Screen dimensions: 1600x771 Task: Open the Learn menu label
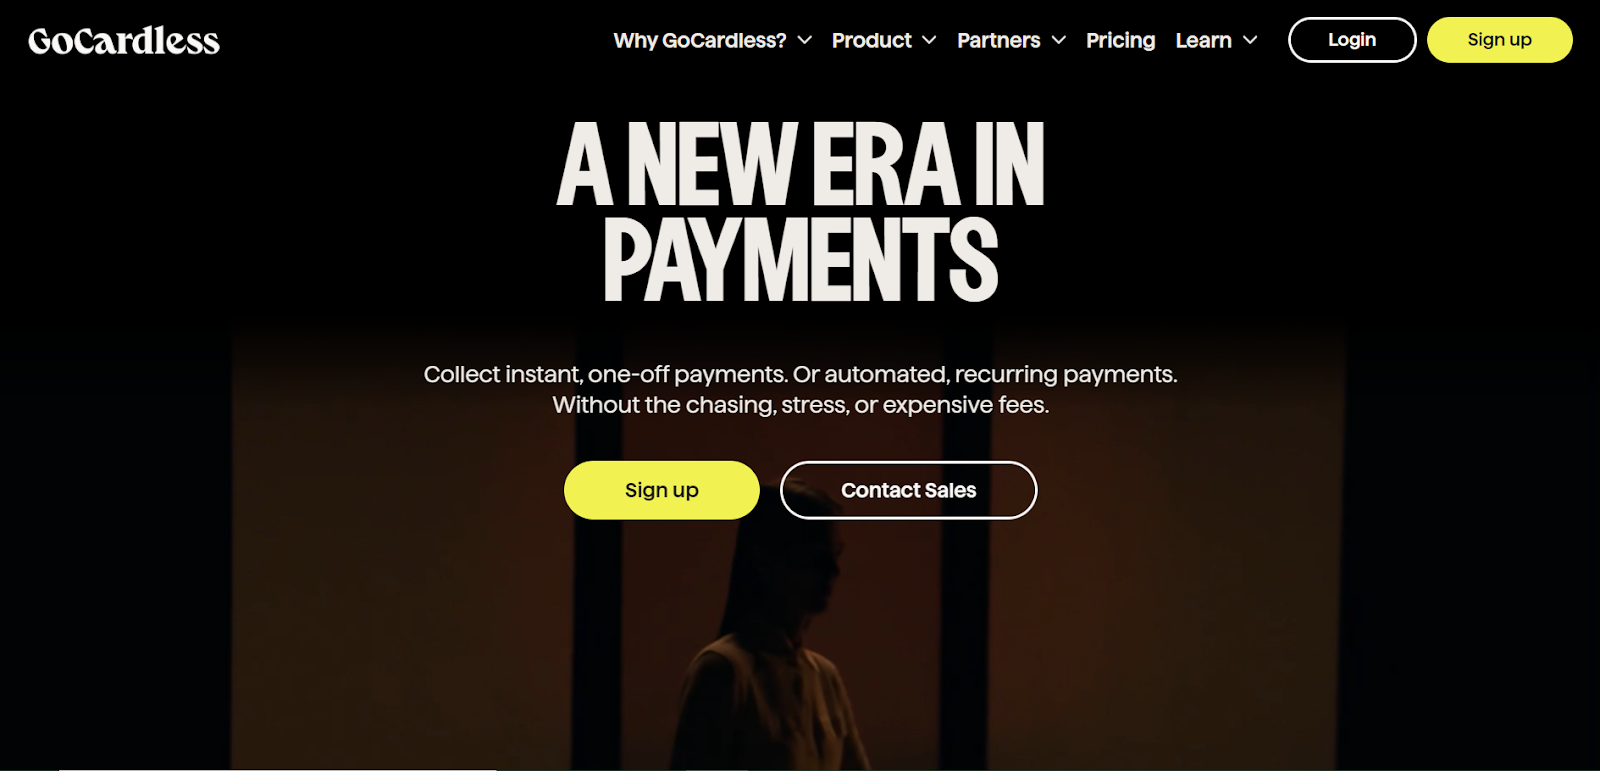pyautogui.click(x=1204, y=40)
